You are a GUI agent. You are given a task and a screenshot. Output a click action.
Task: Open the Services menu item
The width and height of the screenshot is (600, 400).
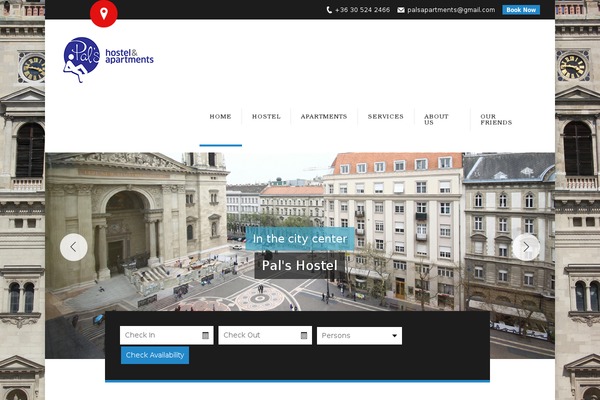[386, 116]
